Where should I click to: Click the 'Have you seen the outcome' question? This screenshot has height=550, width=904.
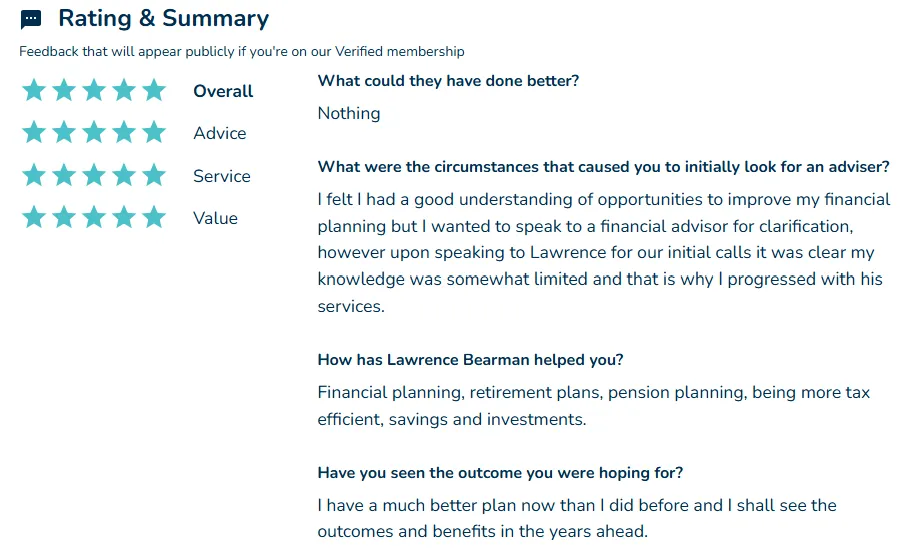[x=500, y=473]
